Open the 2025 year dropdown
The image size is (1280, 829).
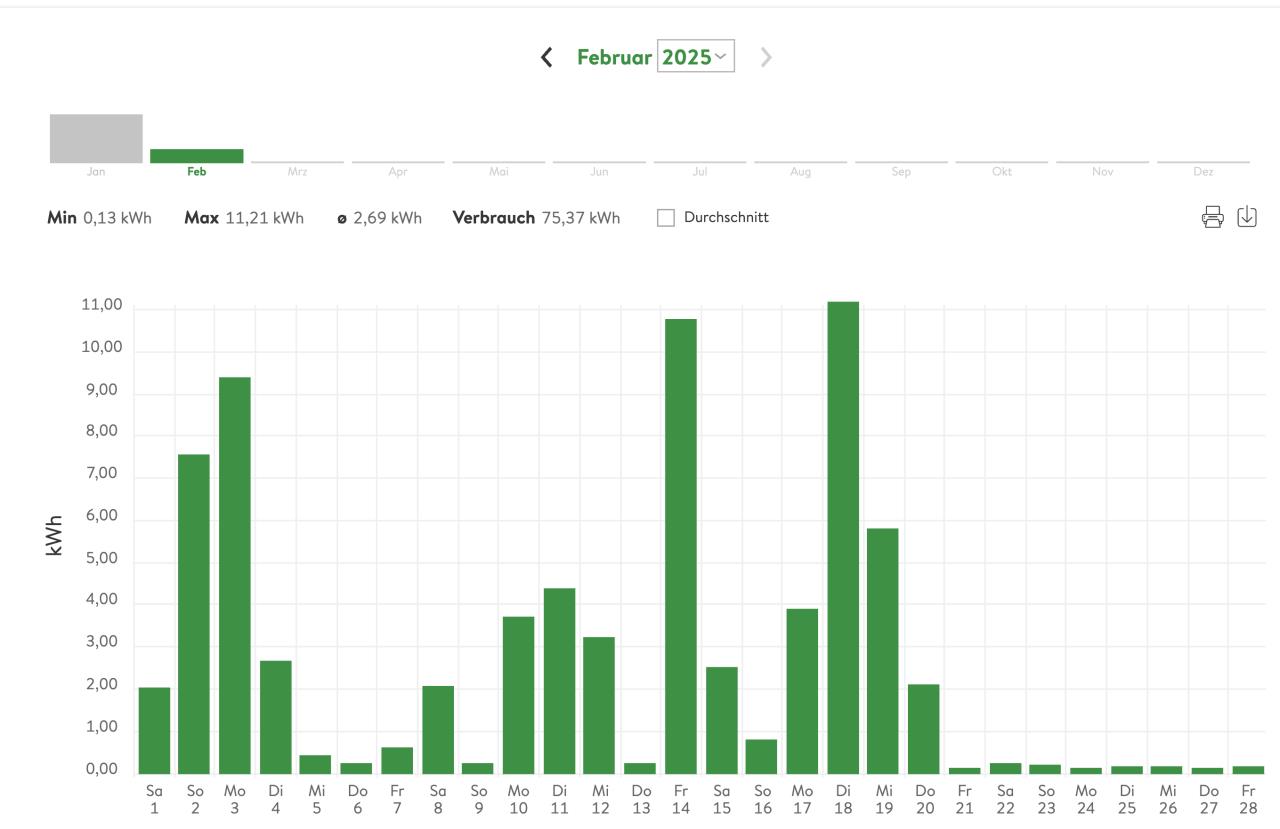pos(695,57)
